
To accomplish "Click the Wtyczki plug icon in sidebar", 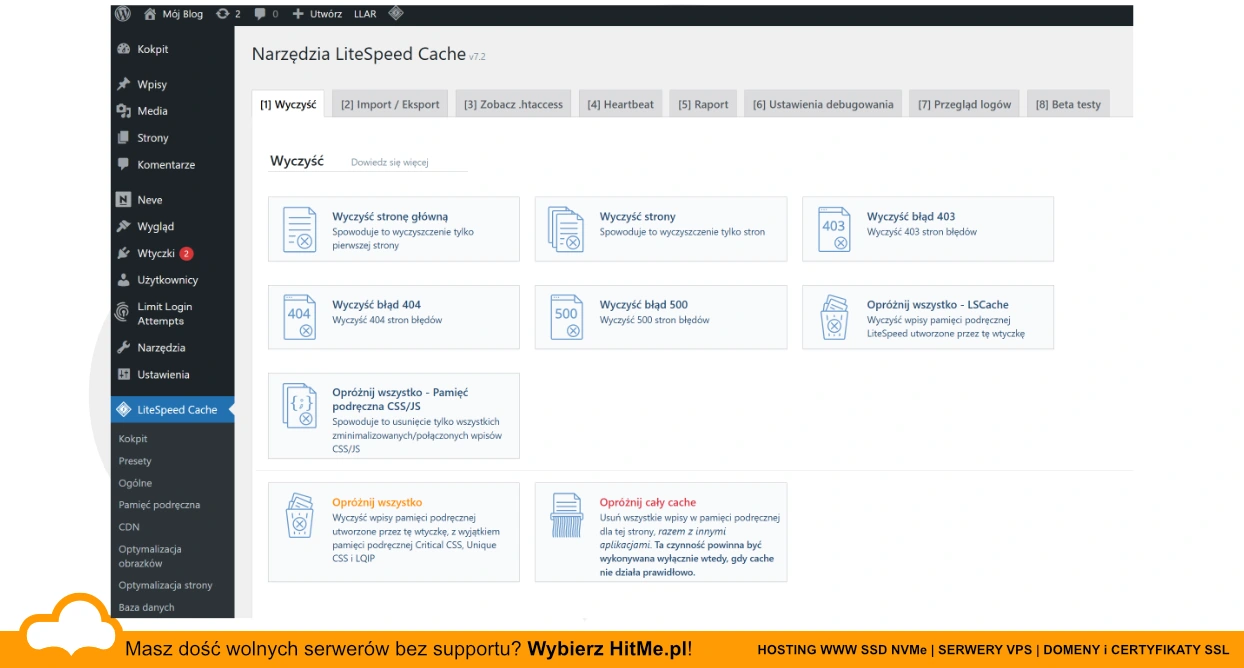I will (124, 254).
